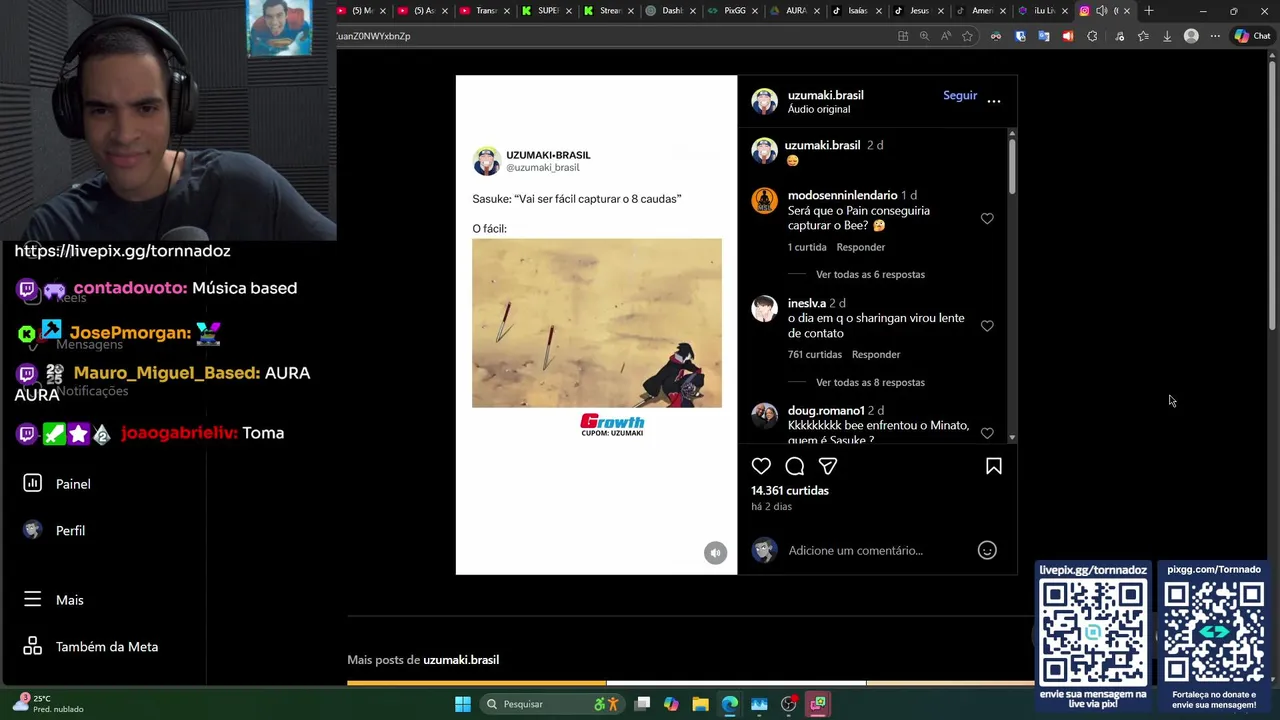The height and width of the screenshot is (720, 1280).
Task: Switch to the Jesus TikTok tab
Action: [918, 11]
